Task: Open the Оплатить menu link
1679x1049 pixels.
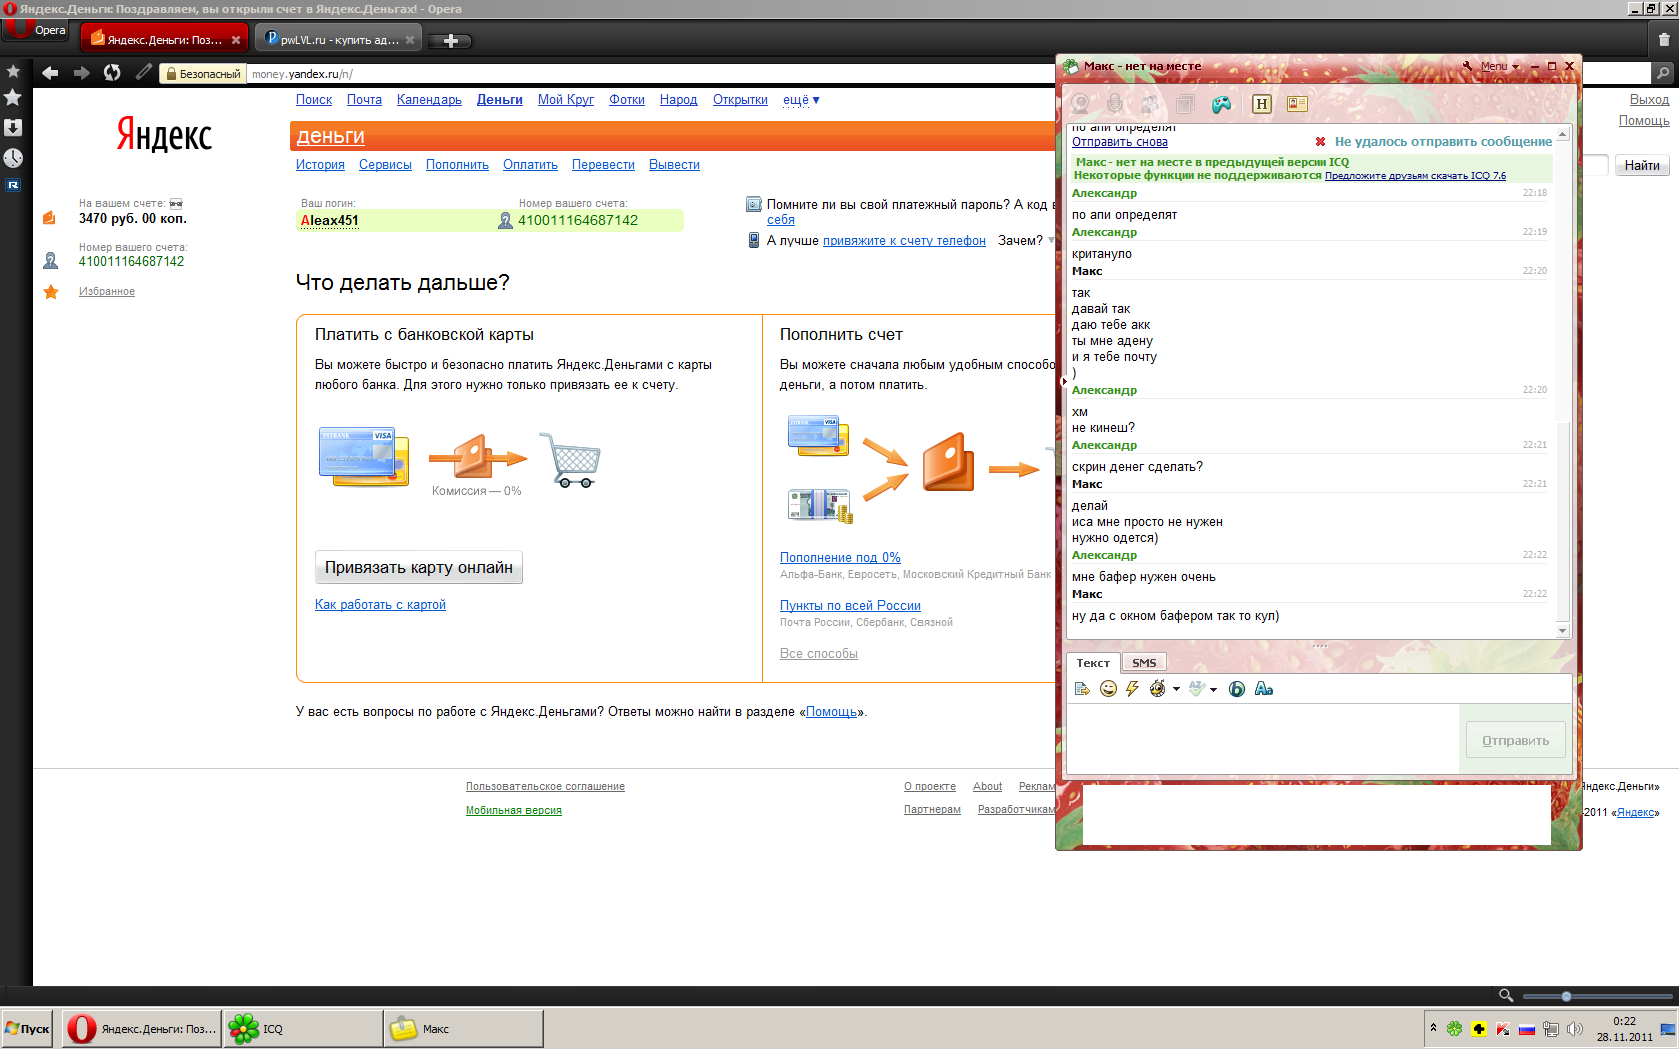Action: tap(530, 165)
